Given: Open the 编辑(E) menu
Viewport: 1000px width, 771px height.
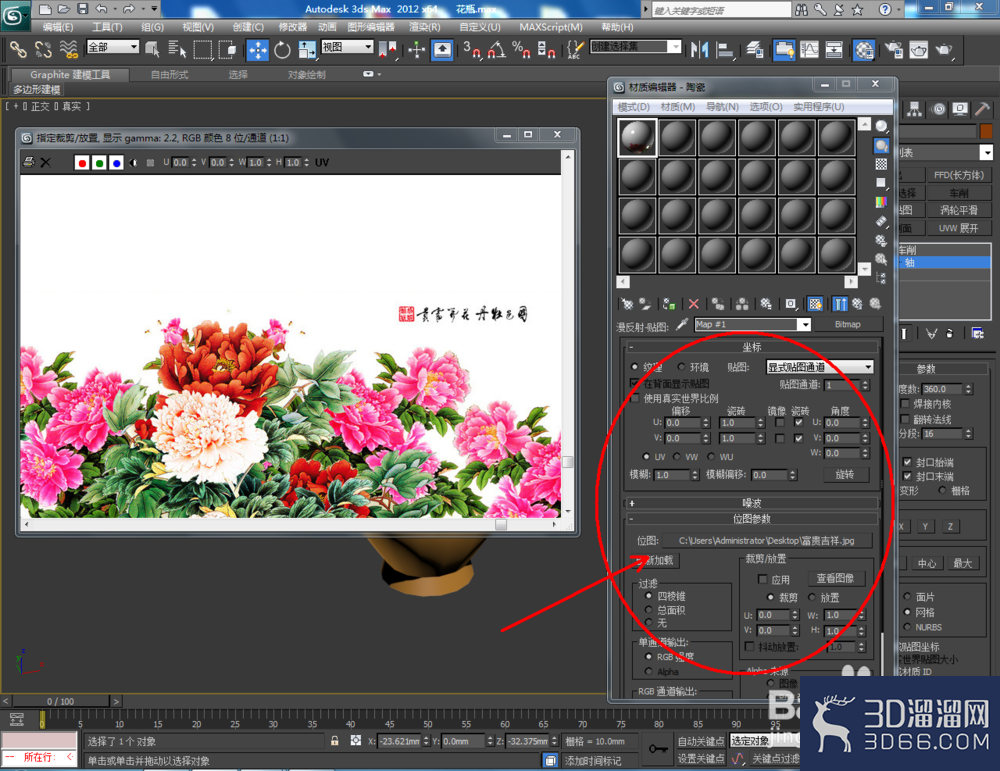Looking at the screenshot, I should tap(57, 27).
